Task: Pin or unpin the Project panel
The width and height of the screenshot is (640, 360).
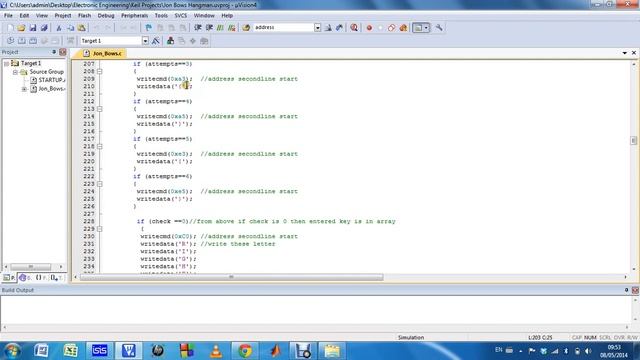Action: (54, 52)
